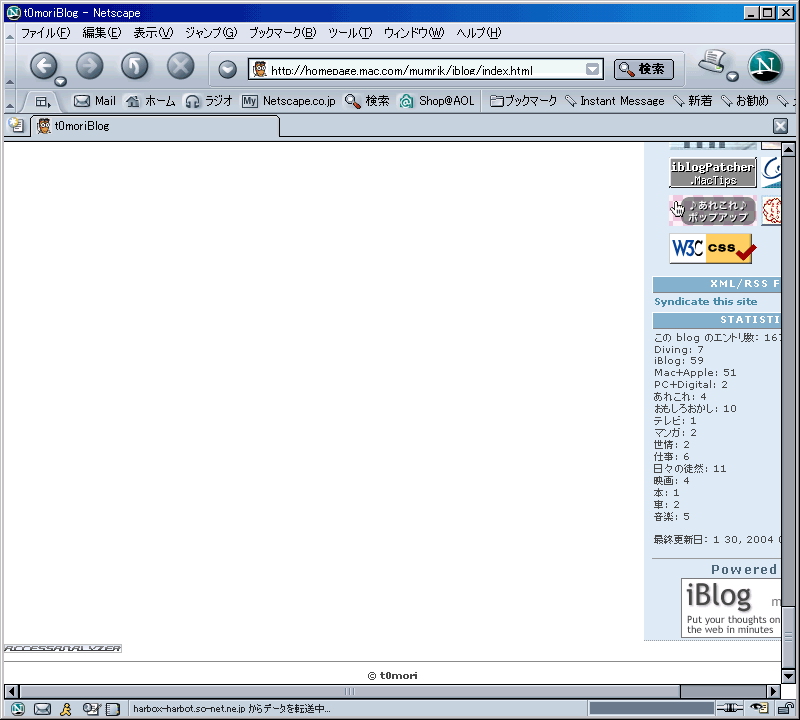The height and width of the screenshot is (720, 800).
Task: Expand the round menu button left of URL bar
Action: tap(228, 69)
